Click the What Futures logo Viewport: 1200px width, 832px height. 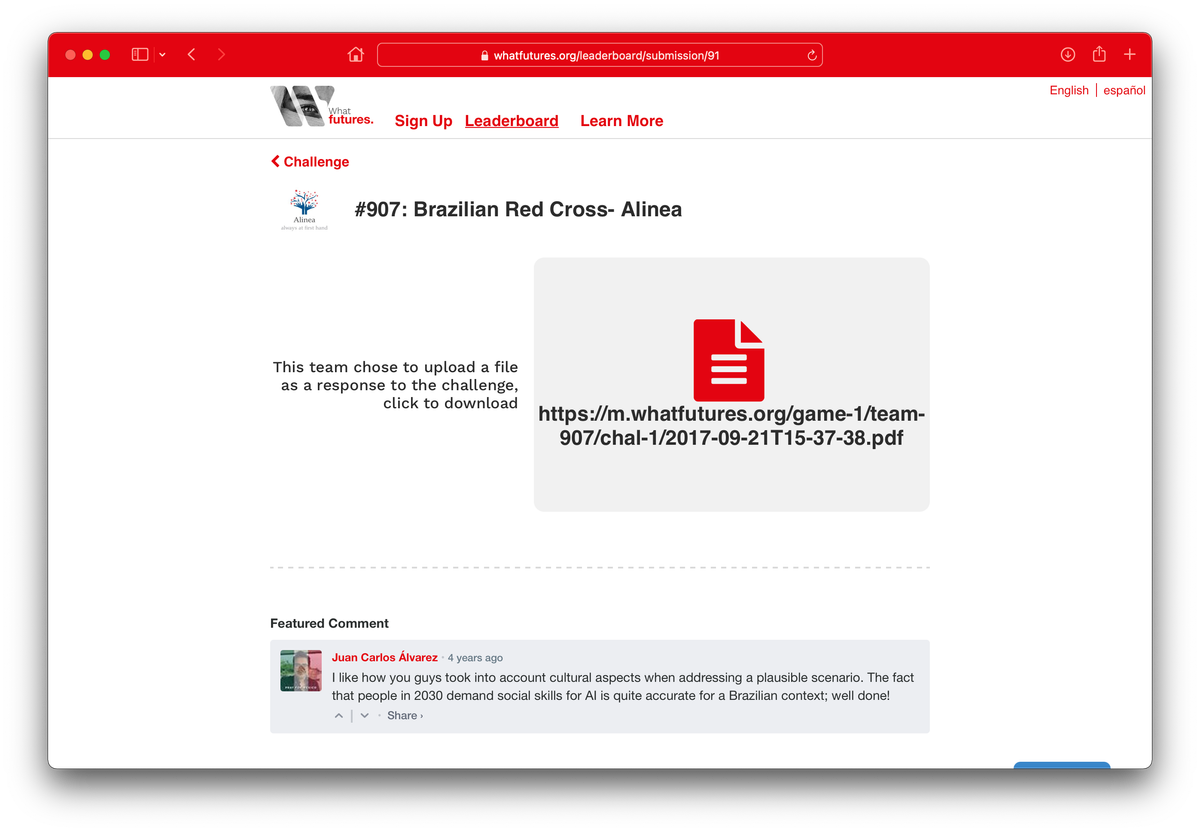pos(322,107)
